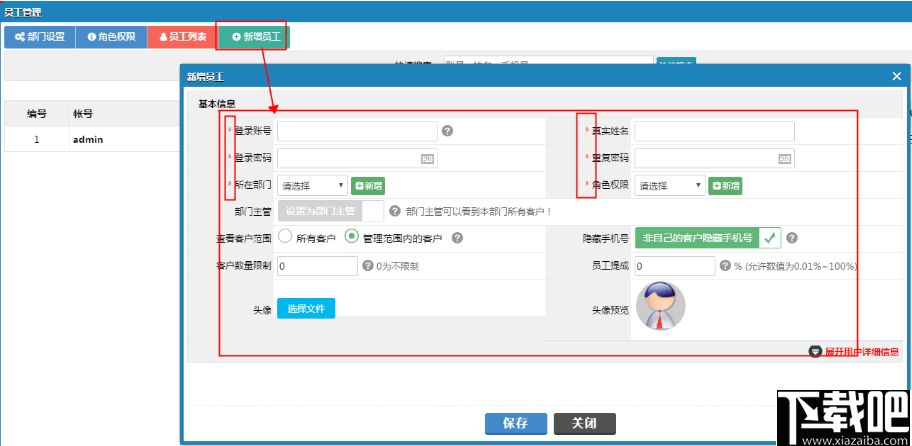Click 新增 button next to 角色权限 dropdown
Image resolution: width=912 pixels, height=446 pixels.
point(725,186)
